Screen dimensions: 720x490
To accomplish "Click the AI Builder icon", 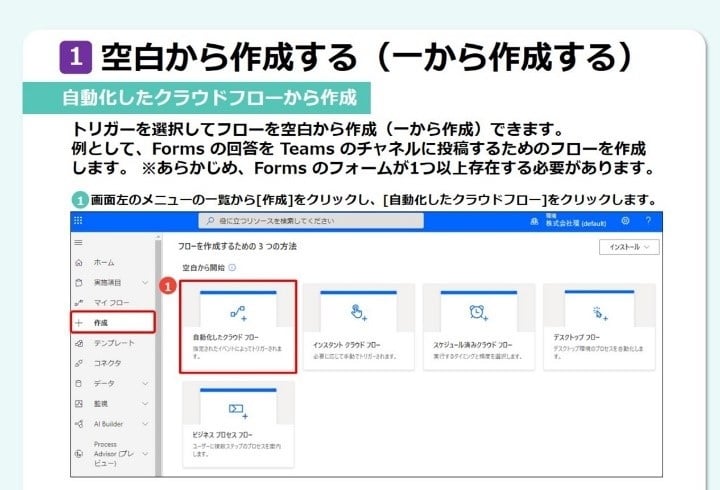I will point(79,424).
